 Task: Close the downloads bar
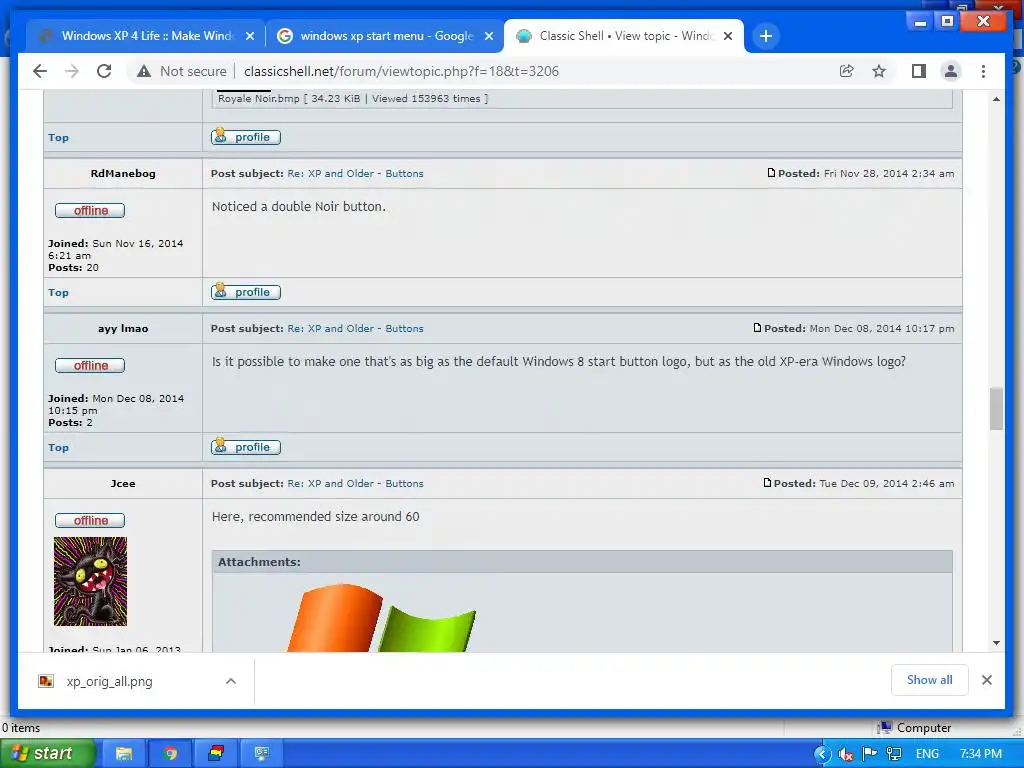tap(987, 680)
